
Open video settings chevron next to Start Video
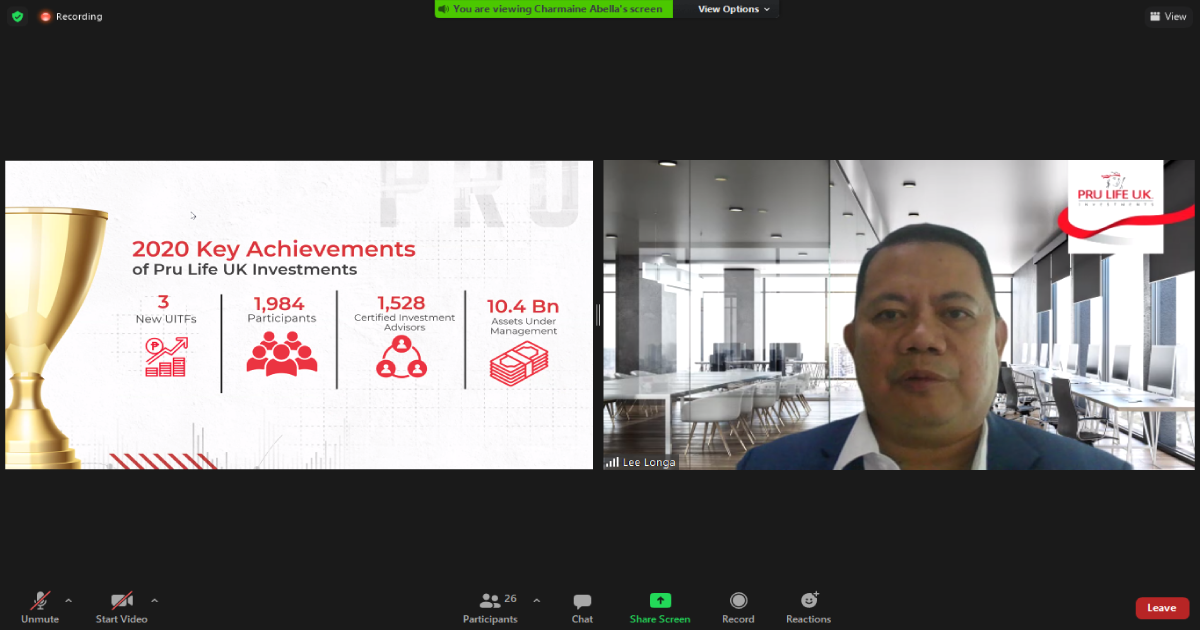tap(154, 601)
